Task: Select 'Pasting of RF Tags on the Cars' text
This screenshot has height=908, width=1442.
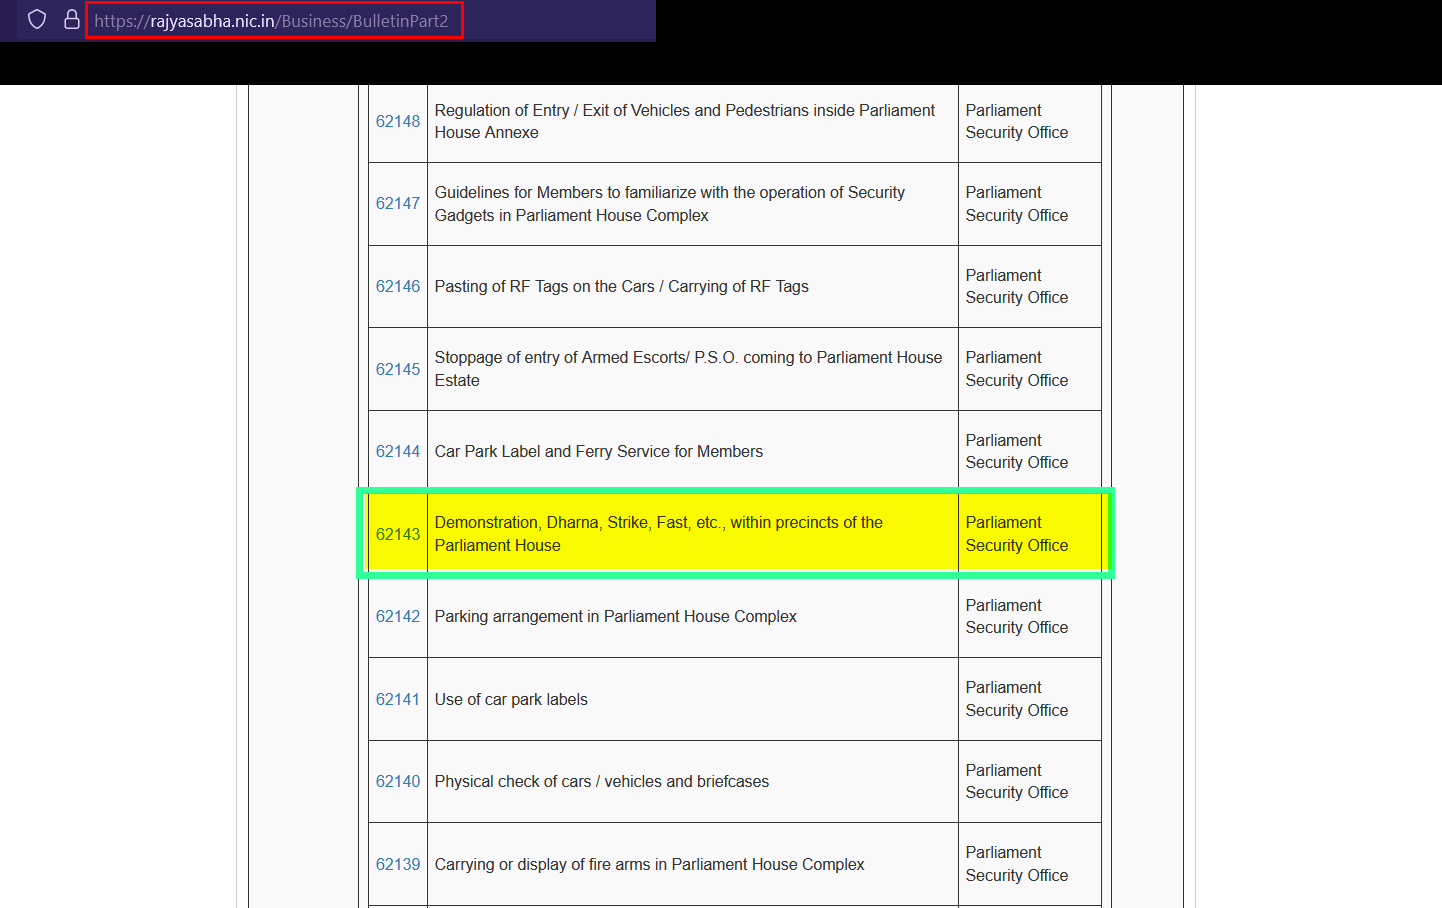Action: tap(622, 286)
